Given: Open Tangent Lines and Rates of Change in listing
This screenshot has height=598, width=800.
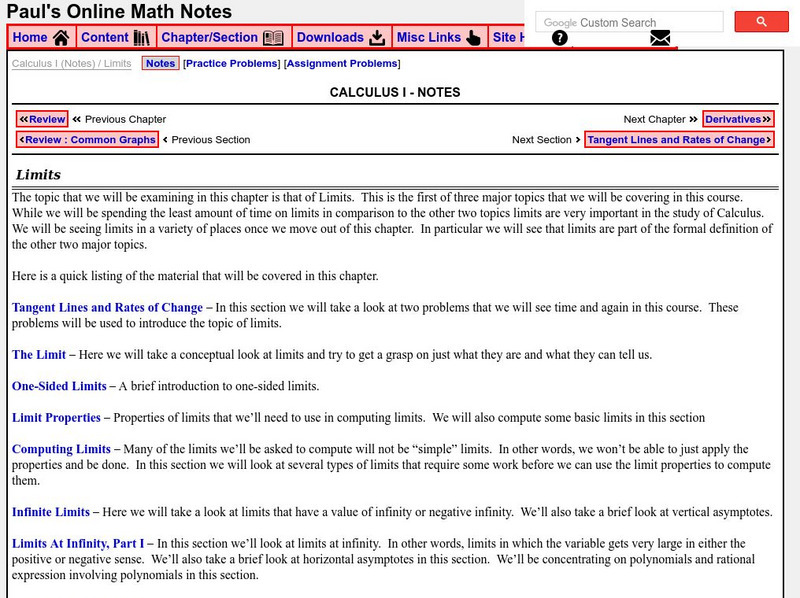Looking at the screenshot, I should [x=107, y=308].
